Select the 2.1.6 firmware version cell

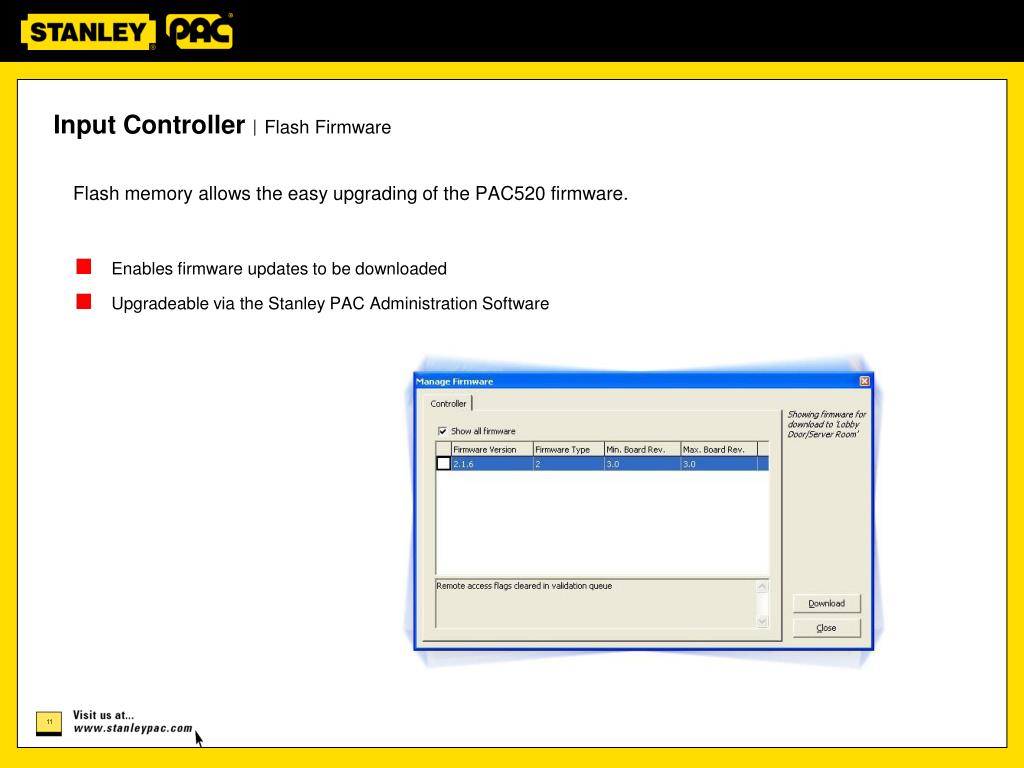point(492,464)
